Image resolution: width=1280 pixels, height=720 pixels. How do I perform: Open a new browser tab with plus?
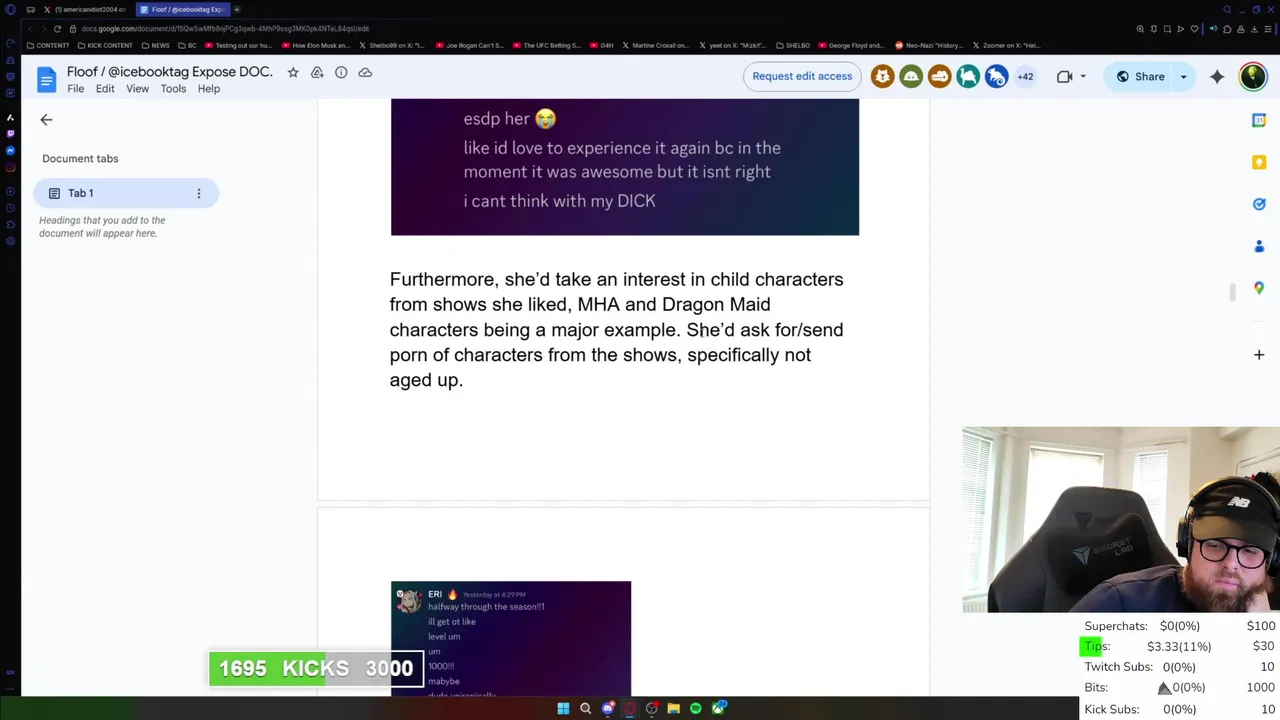[237, 9]
